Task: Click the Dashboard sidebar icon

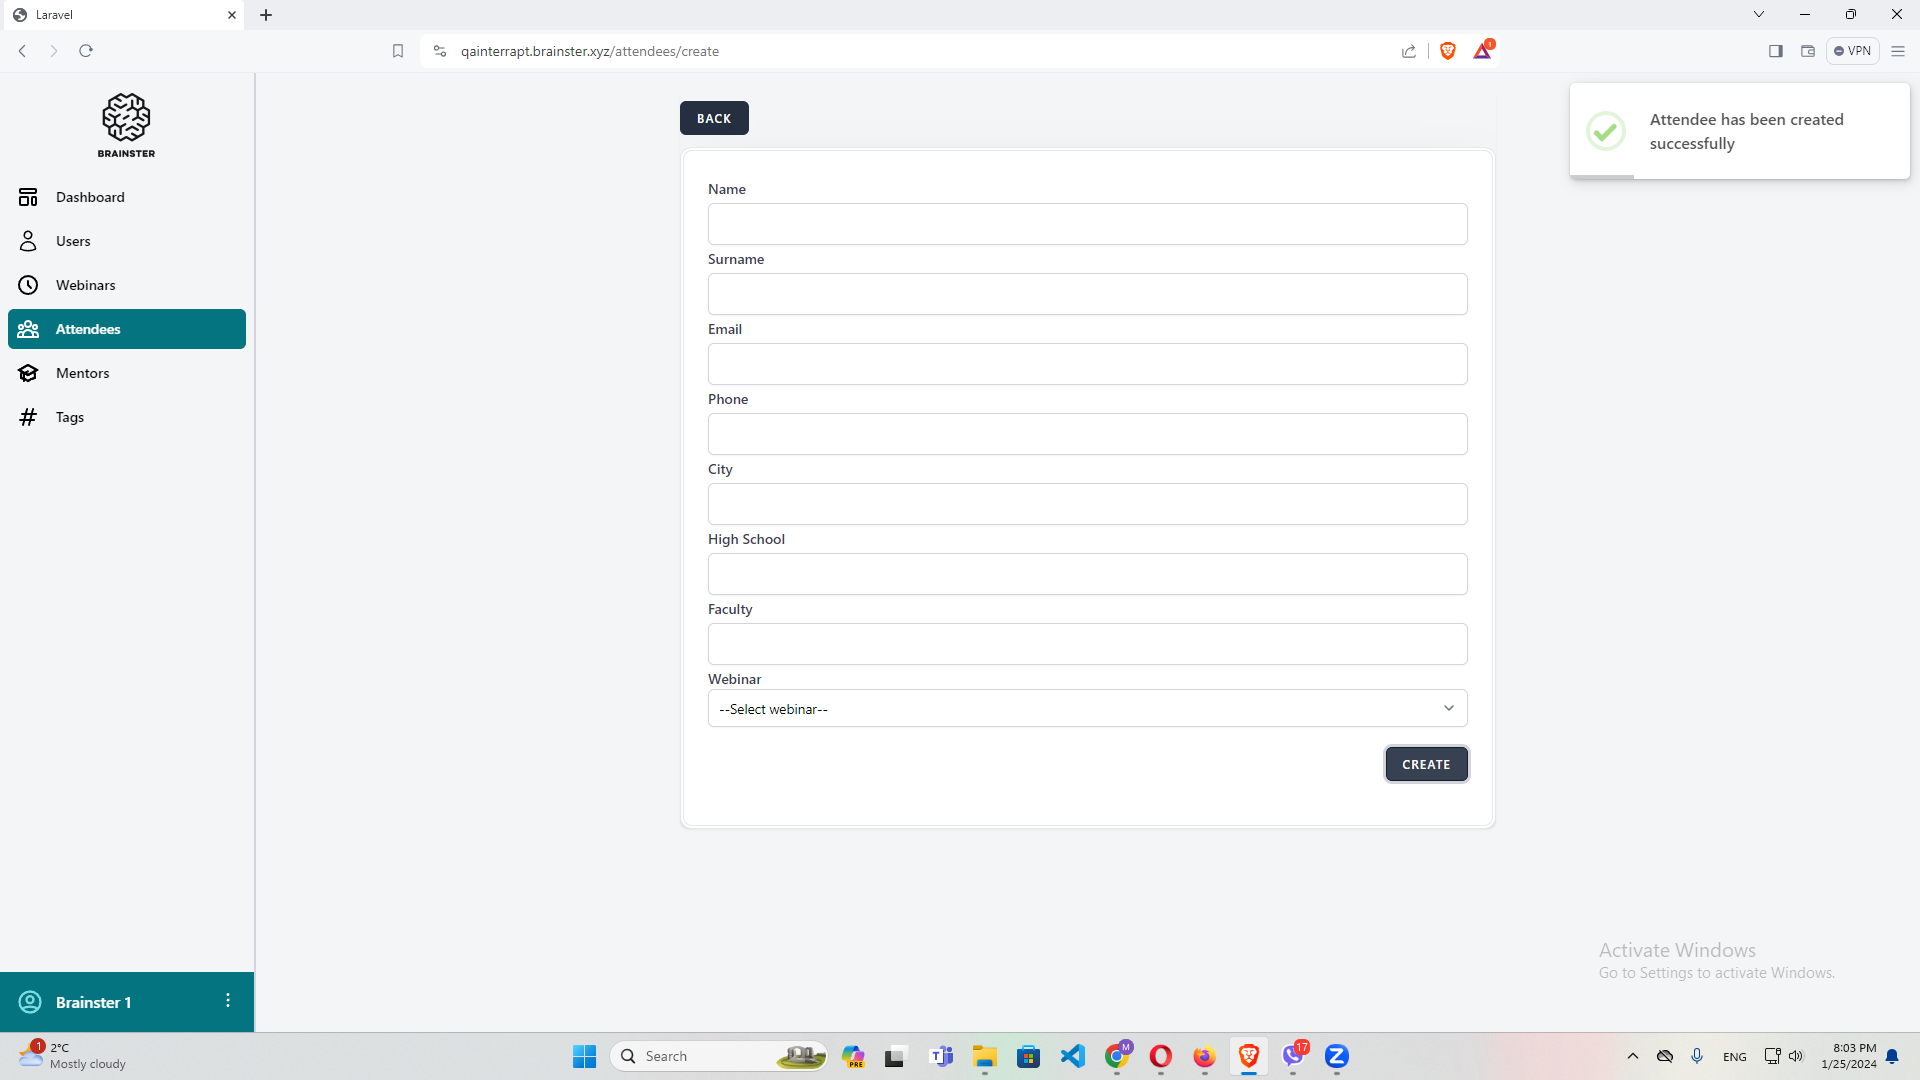Action: (28, 197)
